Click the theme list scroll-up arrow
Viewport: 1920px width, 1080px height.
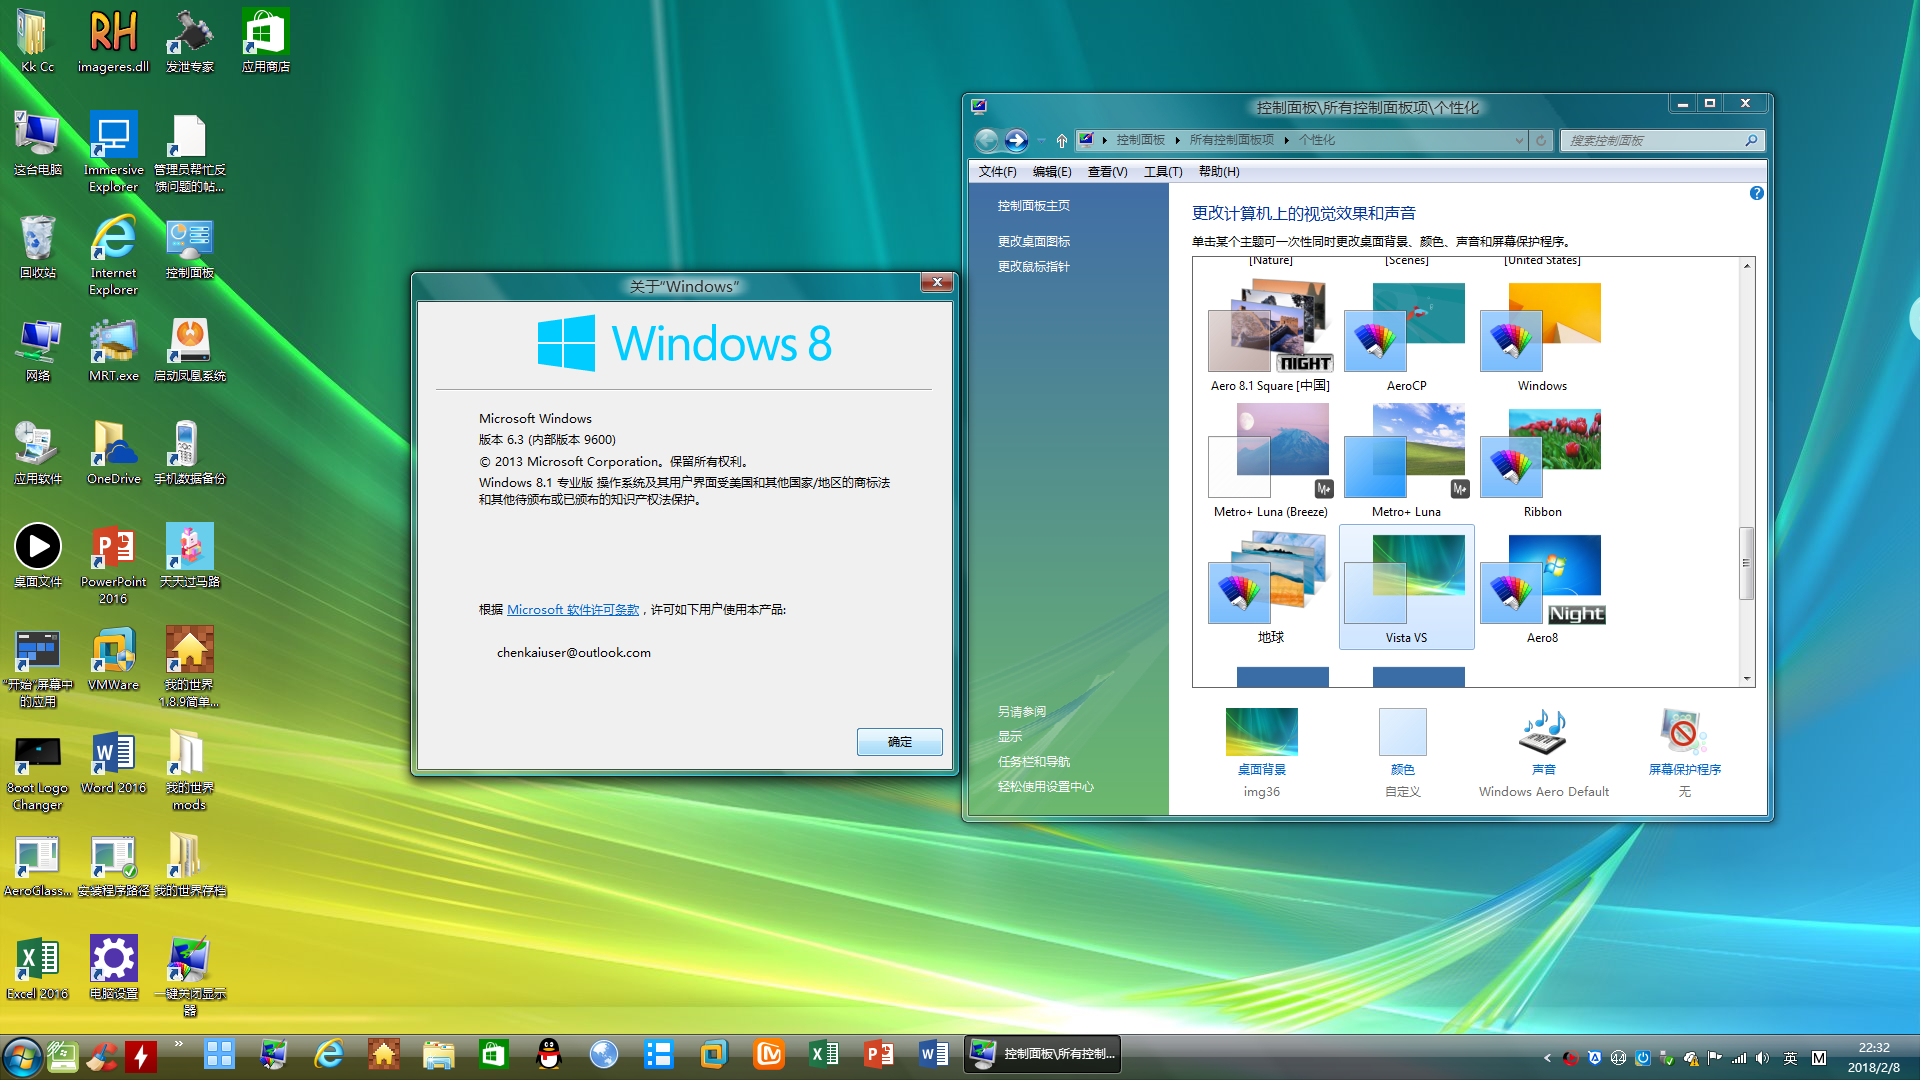pos(1747,265)
